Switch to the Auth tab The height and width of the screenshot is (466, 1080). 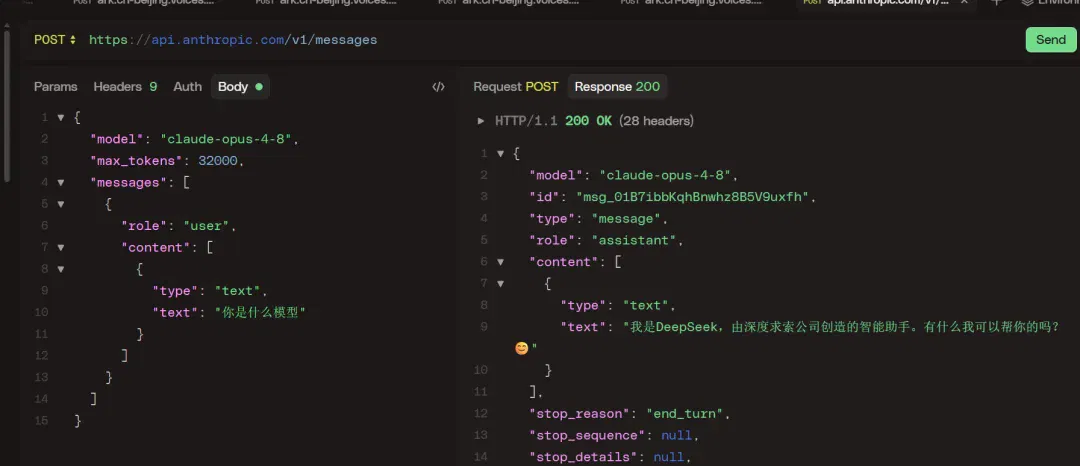tap(187, 87)
